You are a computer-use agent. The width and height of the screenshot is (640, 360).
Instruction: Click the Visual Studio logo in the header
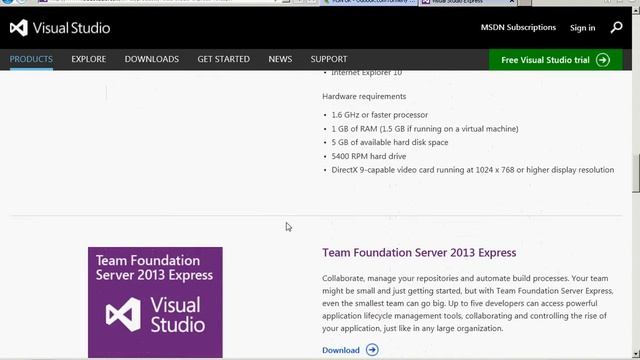click(x=60, y=28)
